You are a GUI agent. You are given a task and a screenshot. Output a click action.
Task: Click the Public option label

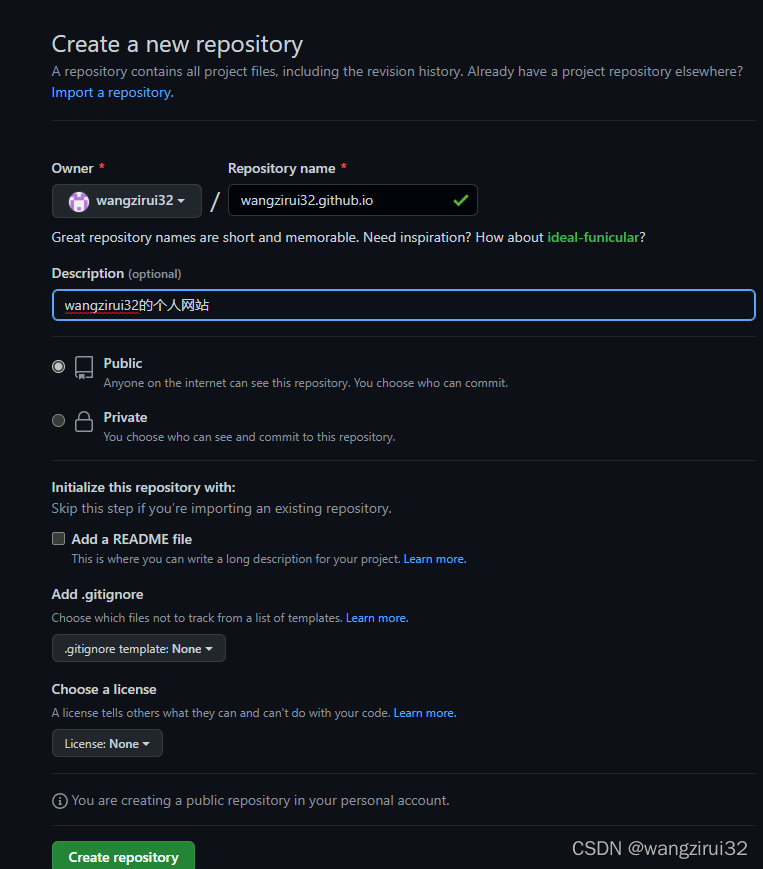tap(122, 364)
